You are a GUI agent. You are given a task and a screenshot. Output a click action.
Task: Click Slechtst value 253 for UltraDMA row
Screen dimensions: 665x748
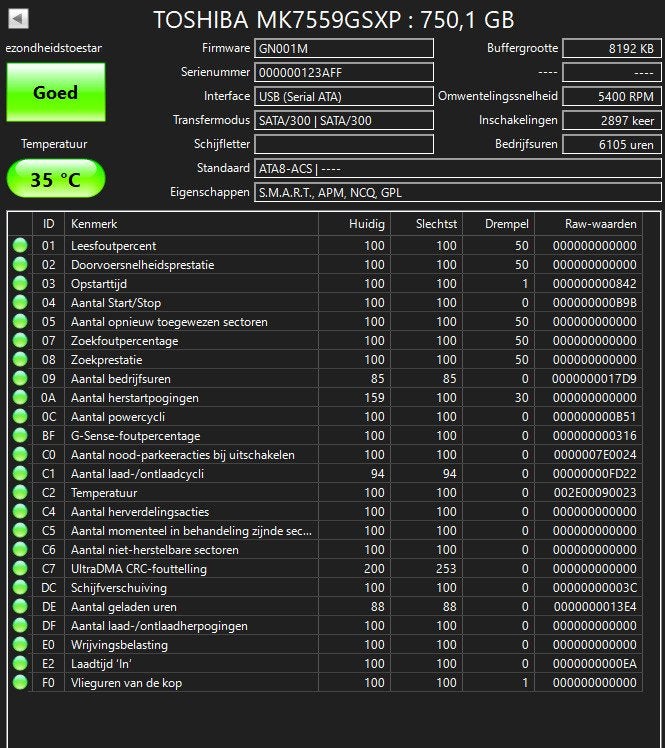tap(446, 569)
